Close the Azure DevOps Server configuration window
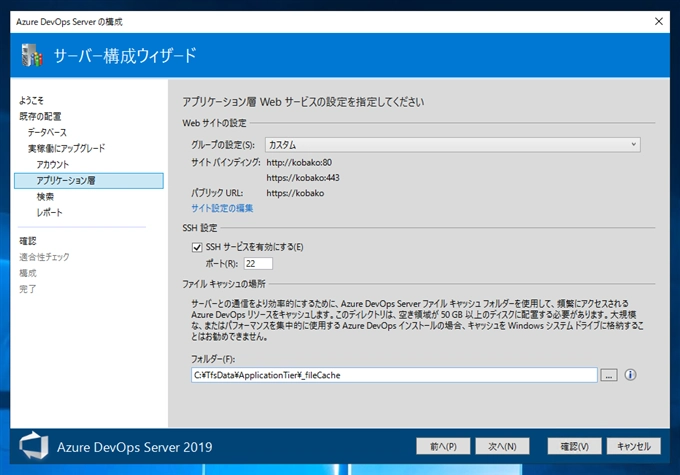Viewport: 680px width, 475px height. [658, 21]
